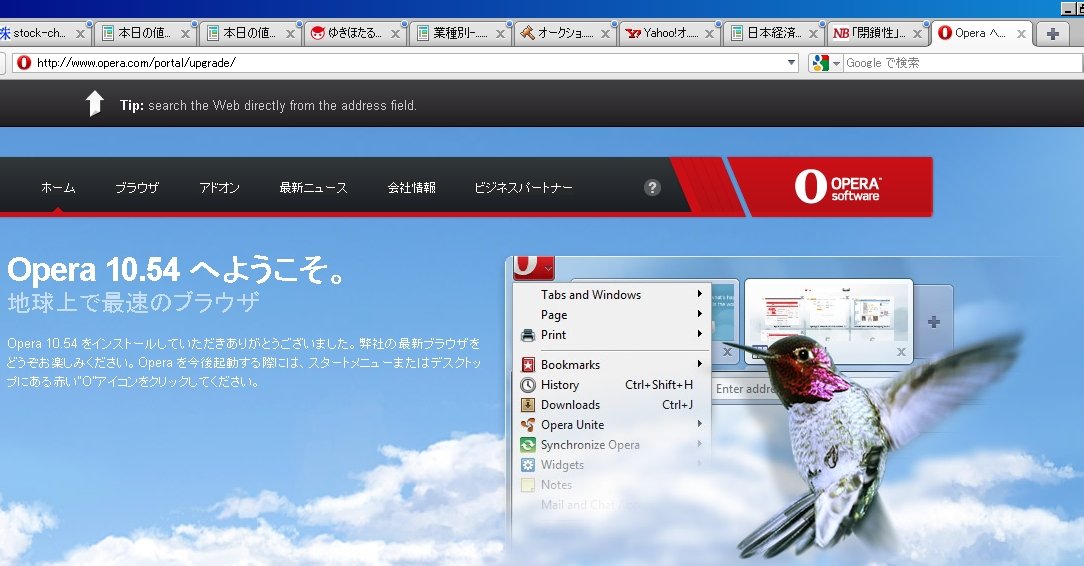Image resolution: width=1084 pixels, height=566 pixels.
Task: Click the red Opera icon in address field
Action: point(24,63)
